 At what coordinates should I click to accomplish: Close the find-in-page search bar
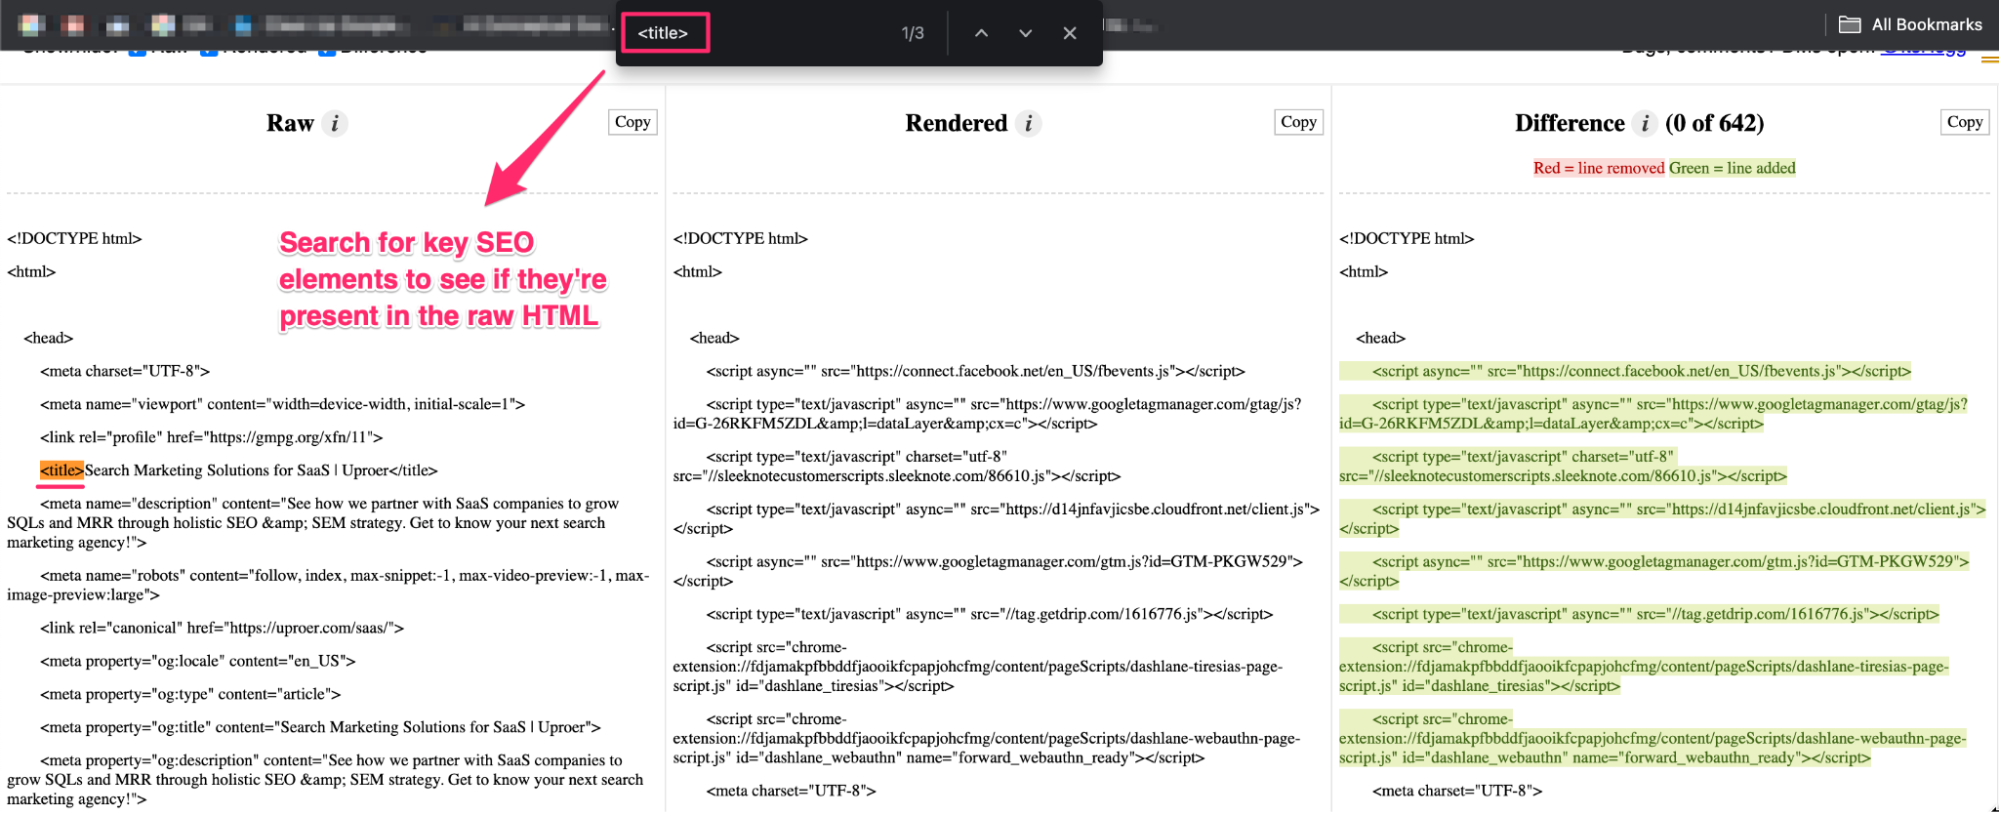[x=1069, y=33]
